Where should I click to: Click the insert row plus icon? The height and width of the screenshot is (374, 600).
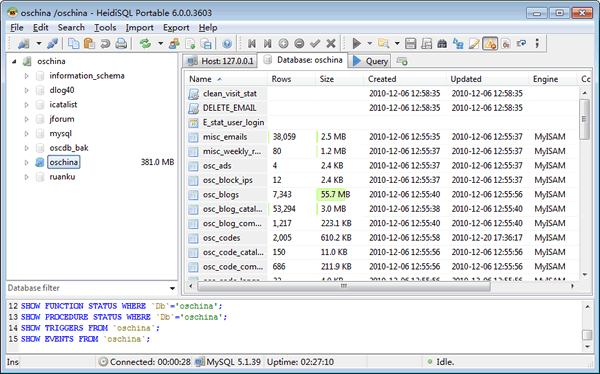283,44
